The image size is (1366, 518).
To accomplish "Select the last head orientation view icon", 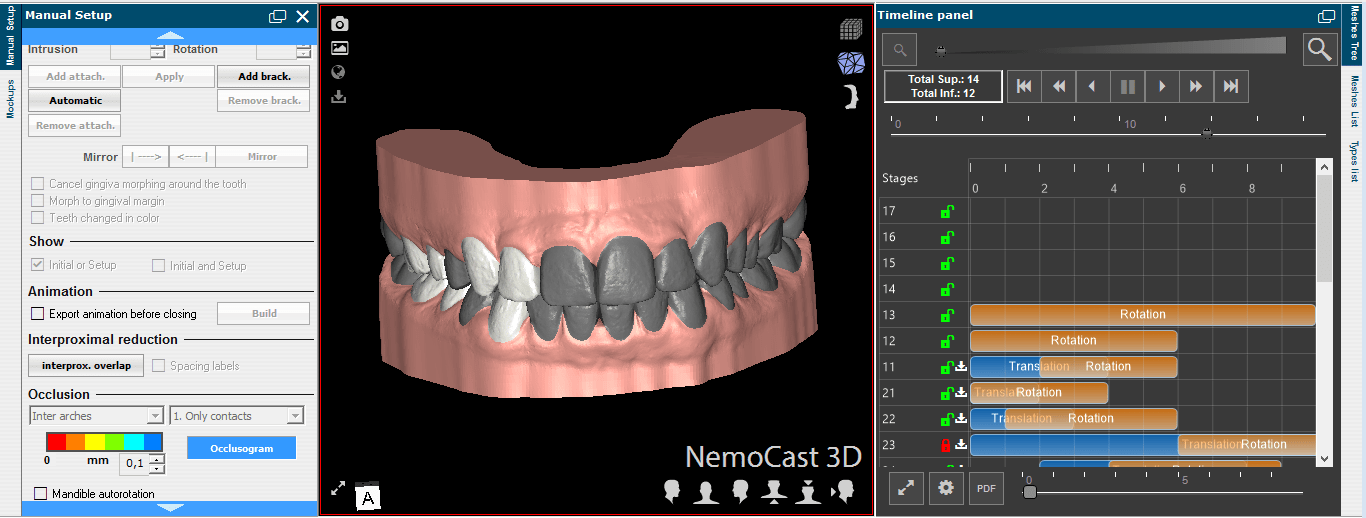I will tap(842, 491).
